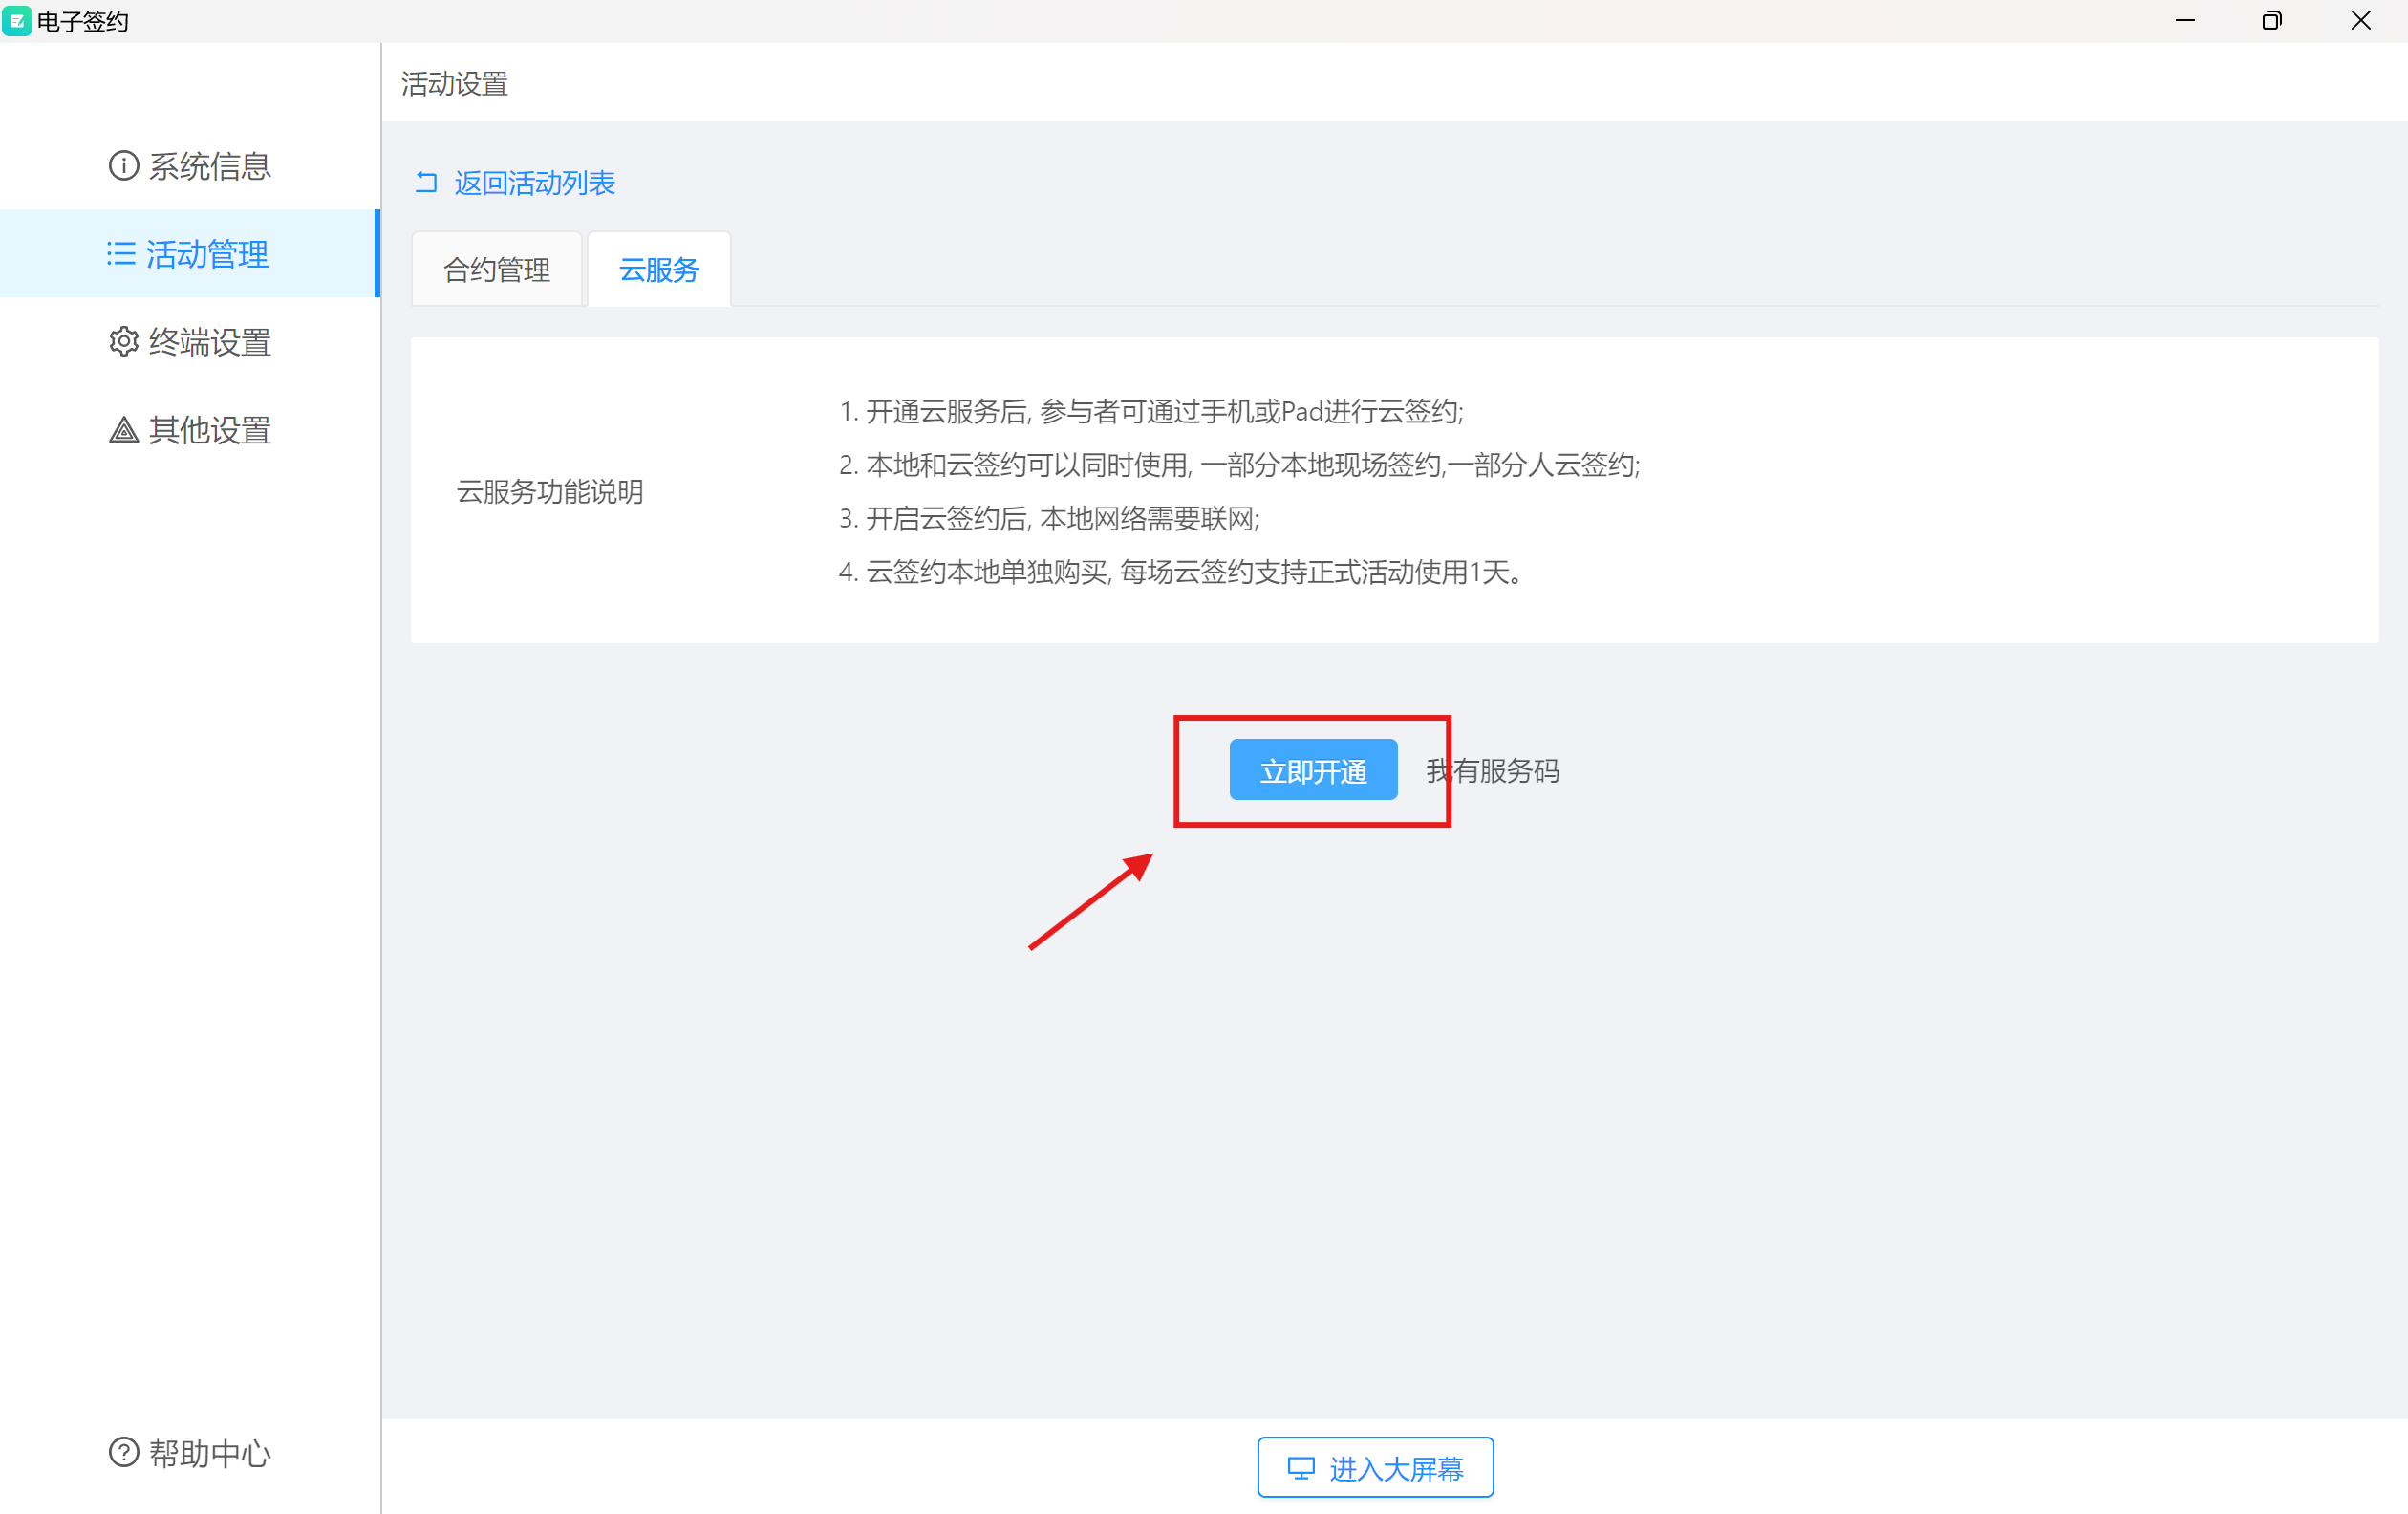2408x1514 pixels.
Task: Open 帮助中心 at sidebar bottom
Action: pyautogui.click(x=210, y=1452)
